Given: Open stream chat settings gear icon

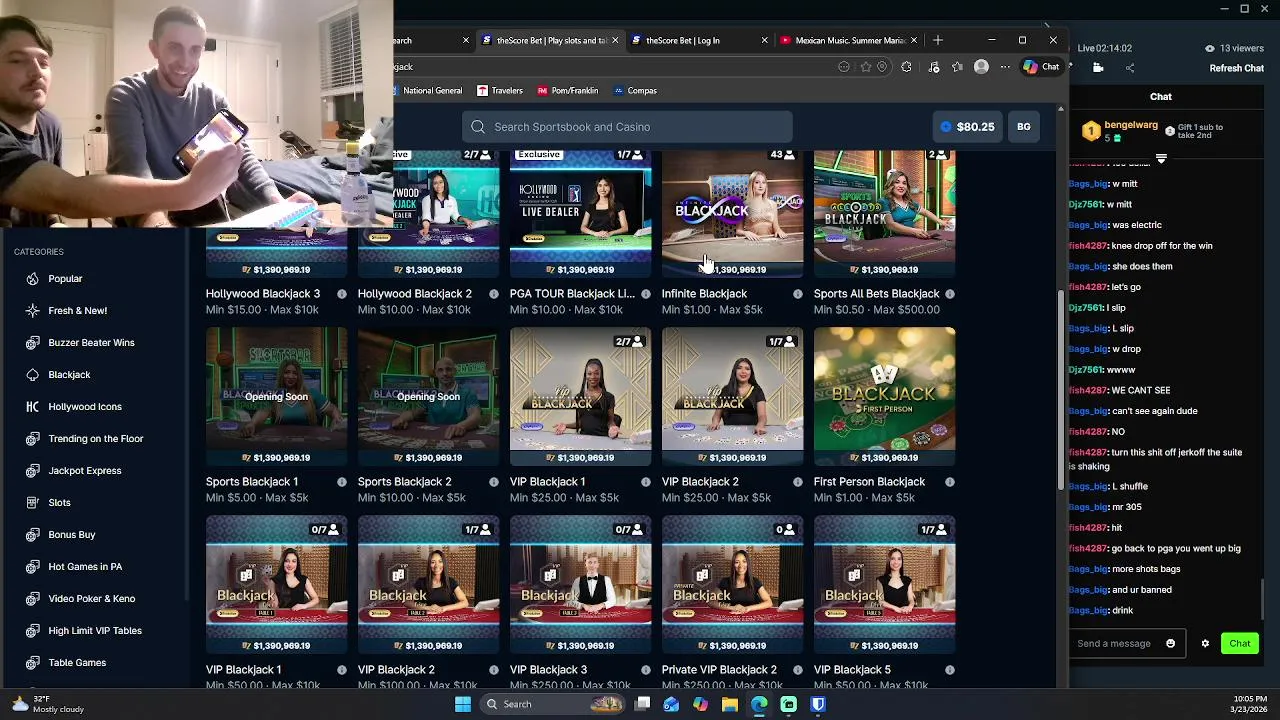Looking at the screenshot, I should (x=1205, y=644).
